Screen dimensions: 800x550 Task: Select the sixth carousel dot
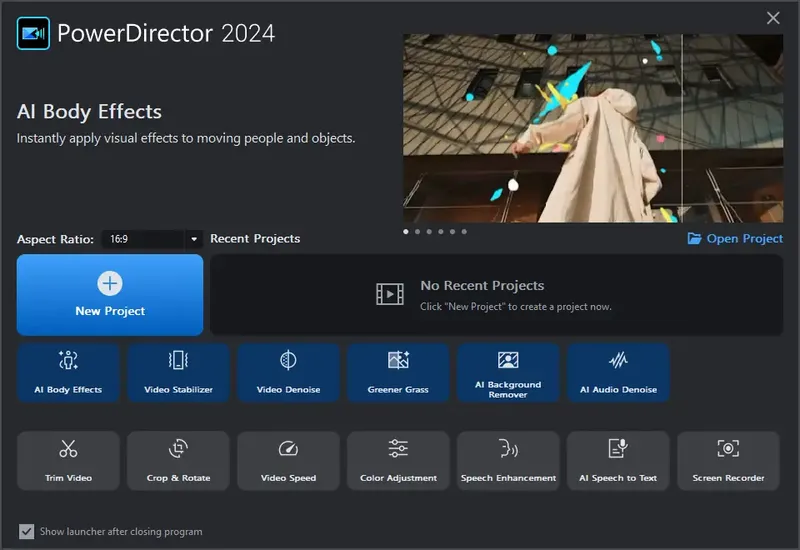point(464,232)
